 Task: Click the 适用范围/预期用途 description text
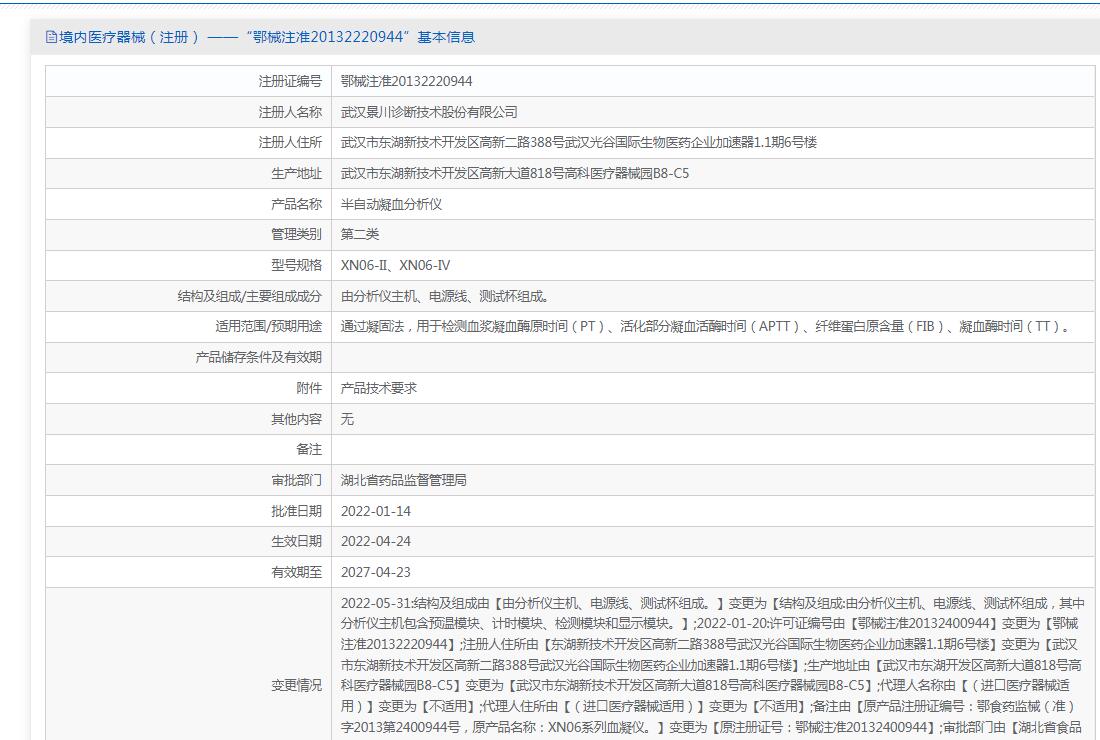707,326
